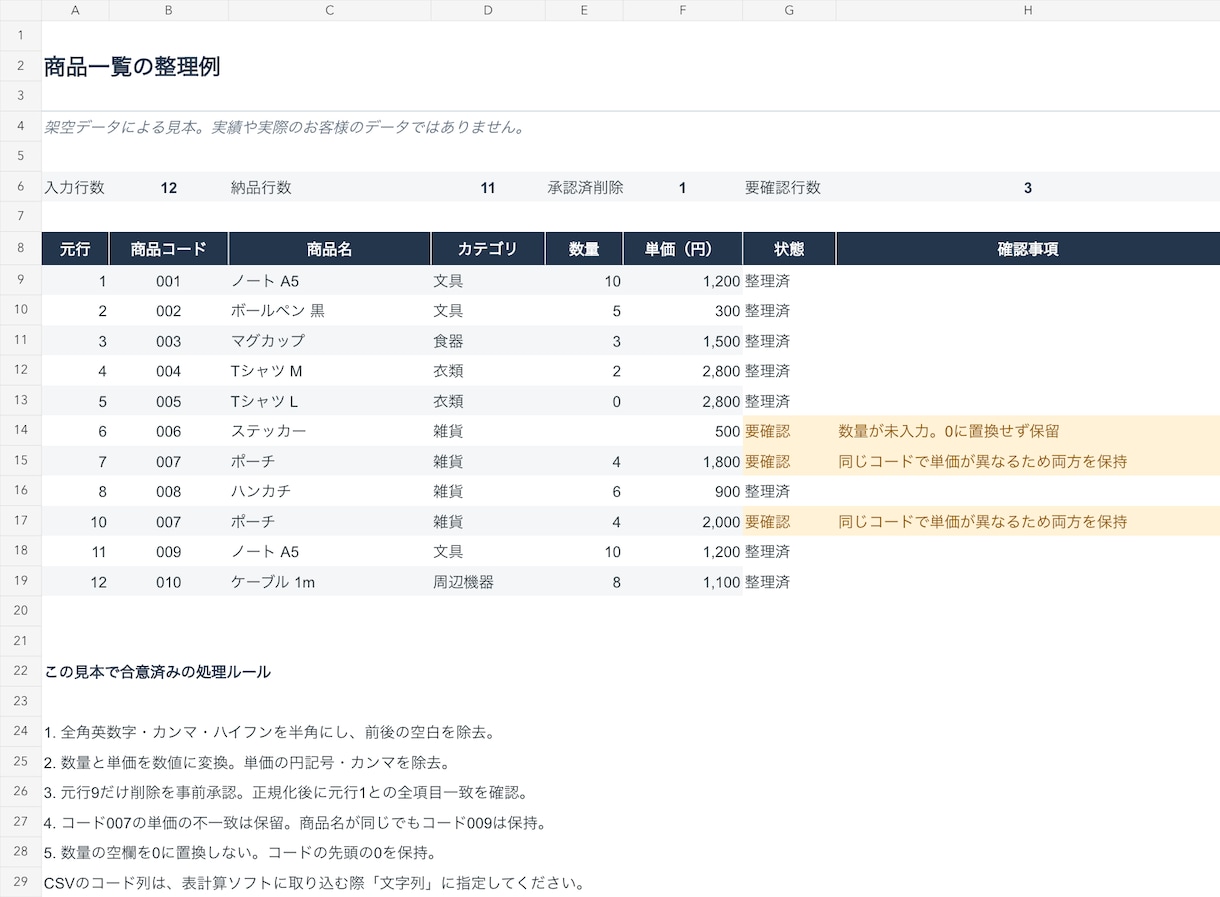Click the 商品名 table header
Screen dimensions: 1220x897
pyautogui.click(x=330, y=249)
